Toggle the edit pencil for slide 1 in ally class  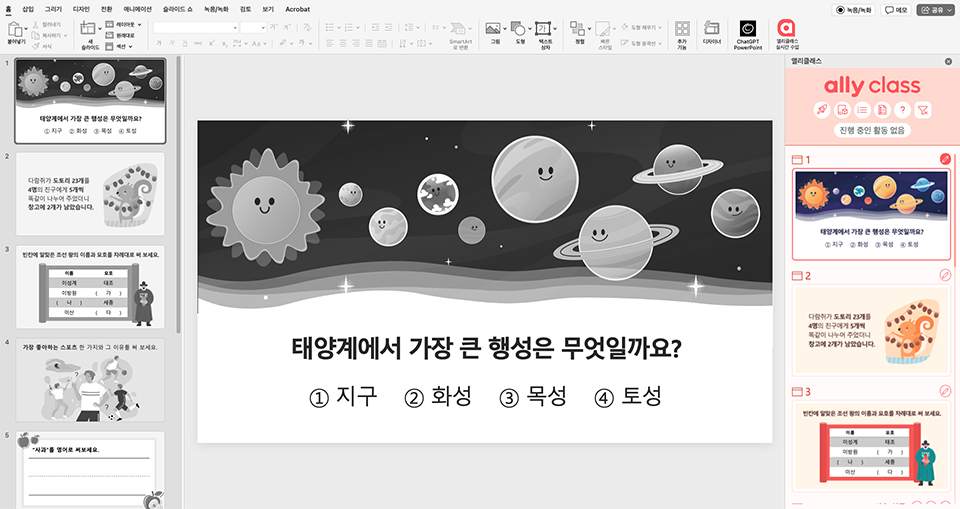(945, 159)
